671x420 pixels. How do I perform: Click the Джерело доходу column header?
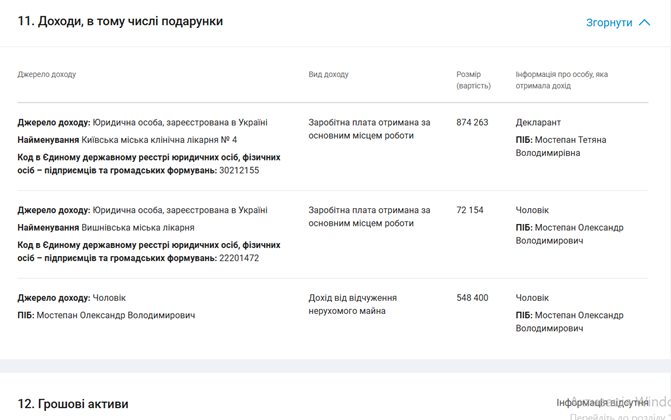pos(46,75)
